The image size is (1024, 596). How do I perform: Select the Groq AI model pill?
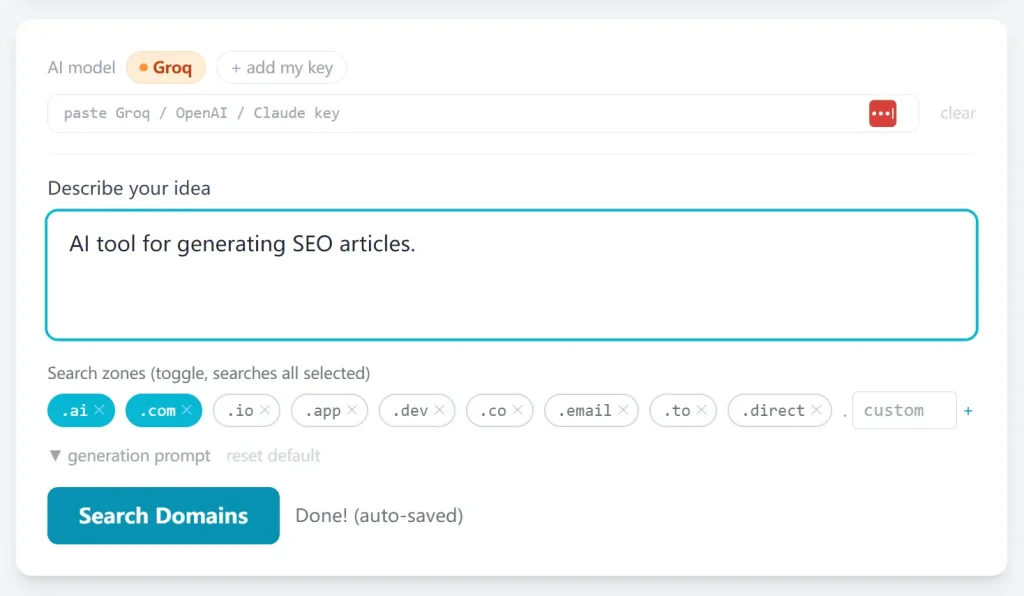pos(165,67)
